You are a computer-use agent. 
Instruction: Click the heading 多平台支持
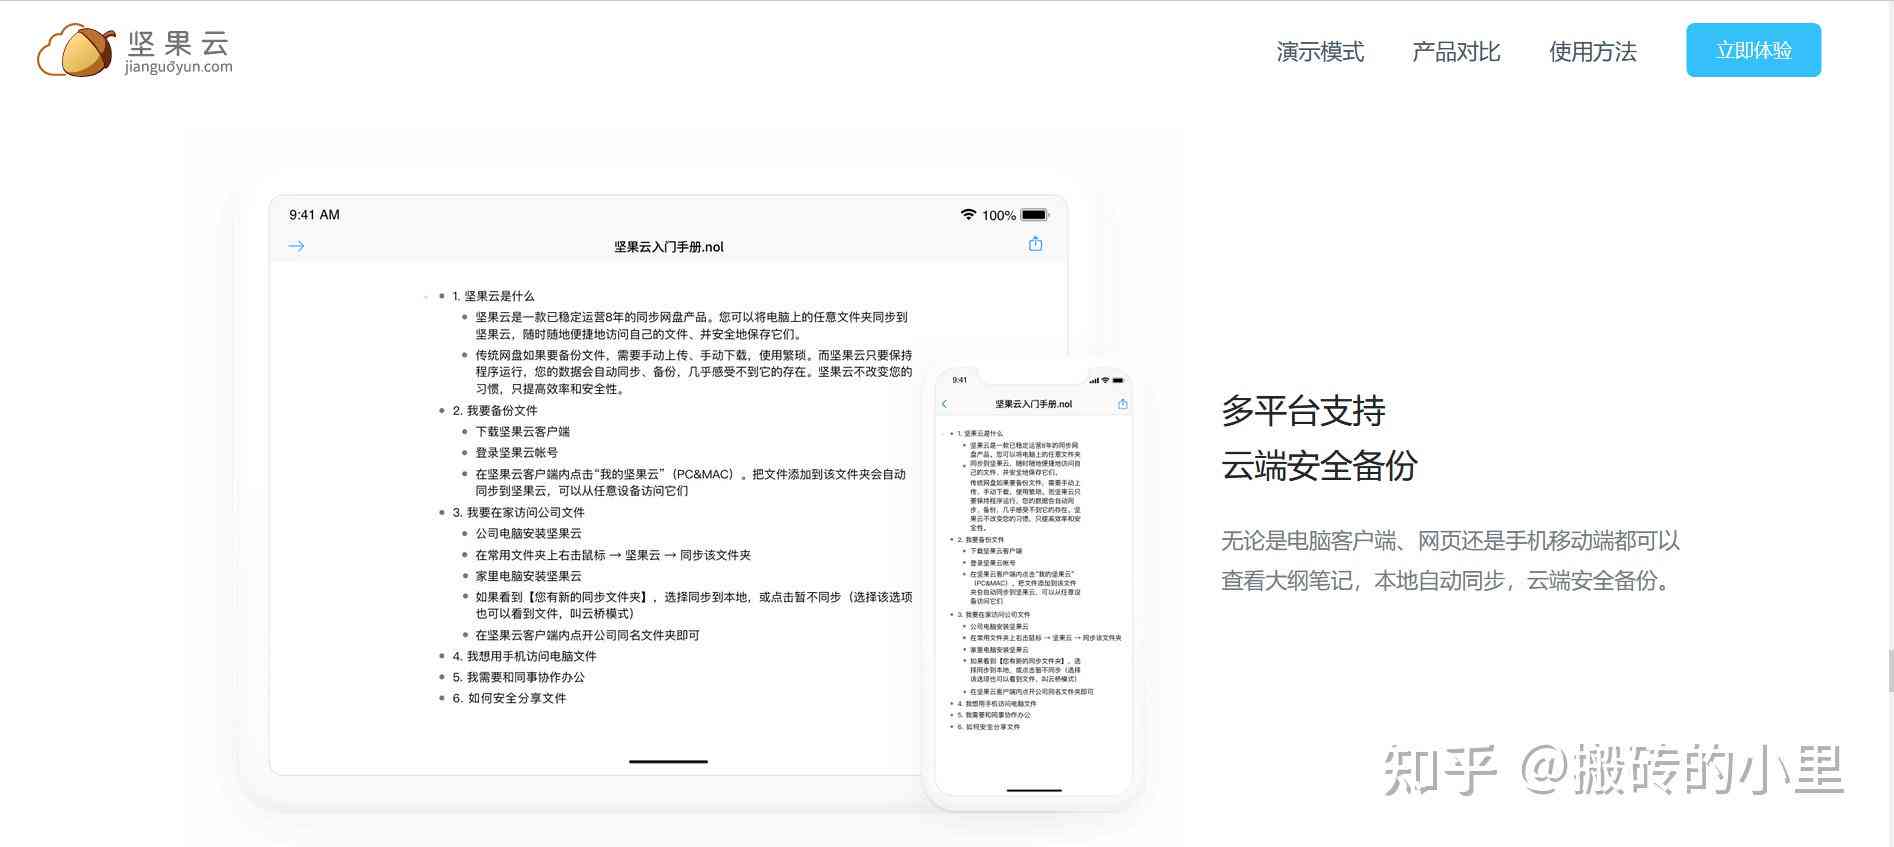1303,411
